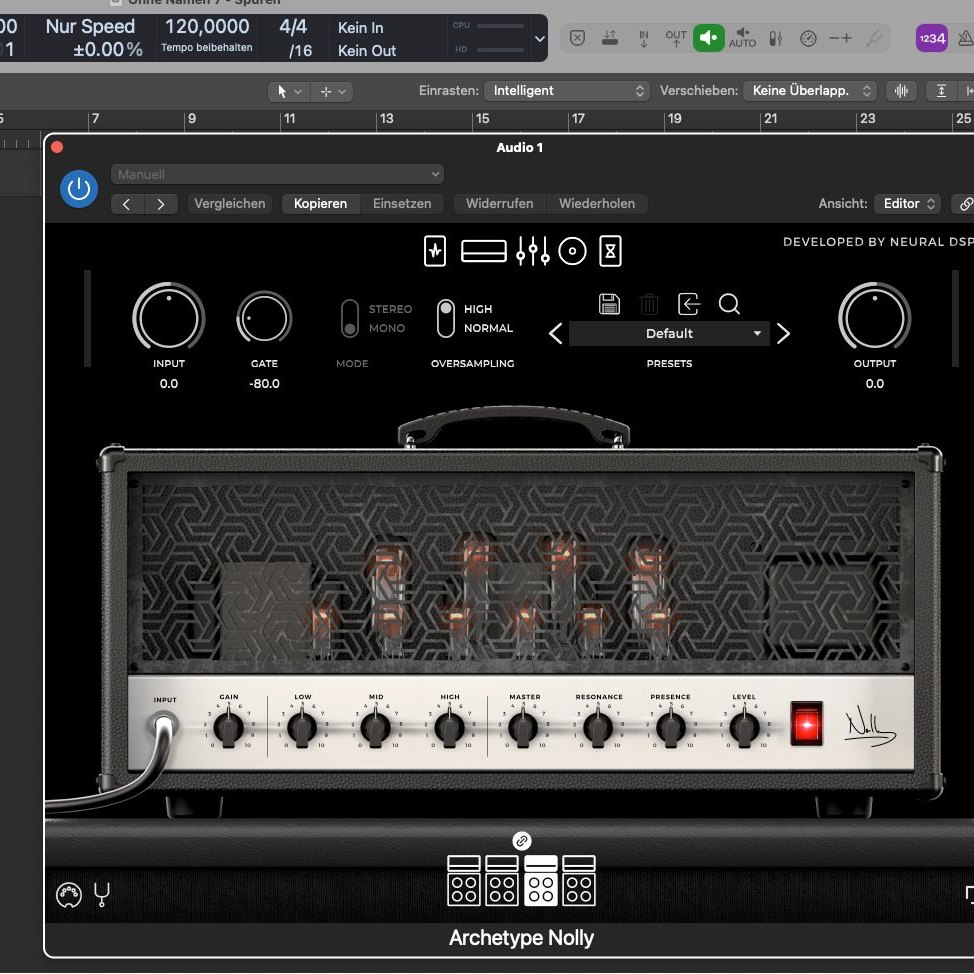Click the Kopieren button
Viewport: 974px width, 974px height.
click(320, 204)
